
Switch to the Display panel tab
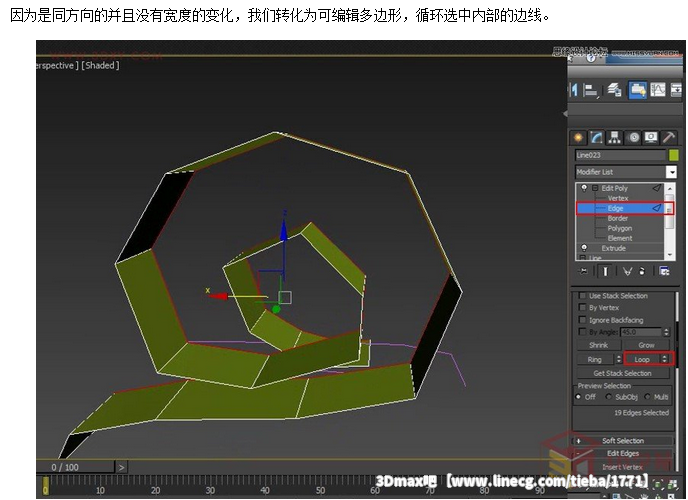tap(651, 138)
